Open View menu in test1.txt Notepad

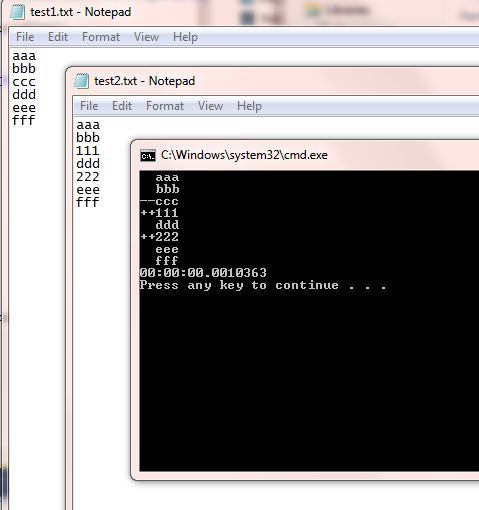click(146, 37)
